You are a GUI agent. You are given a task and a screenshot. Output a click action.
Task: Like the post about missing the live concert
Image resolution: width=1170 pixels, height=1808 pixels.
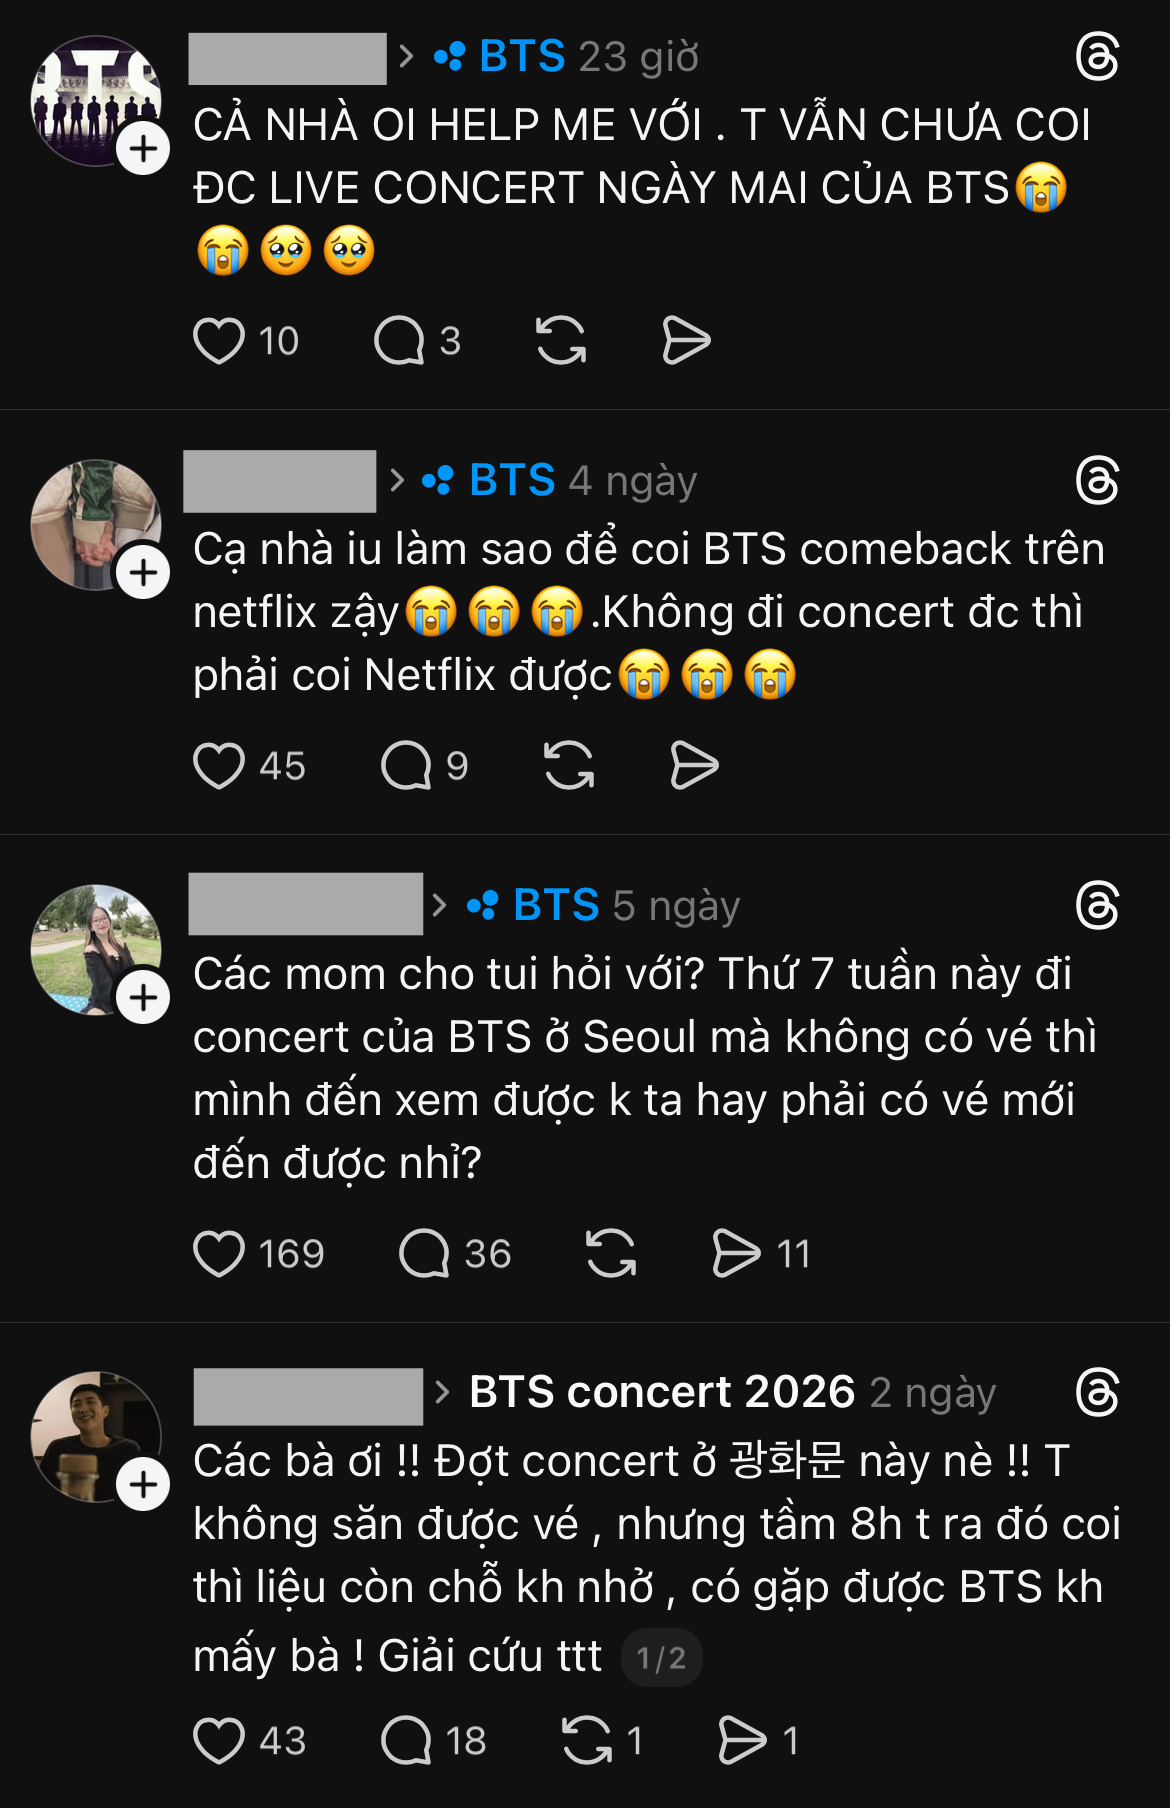tap(222, 340)
